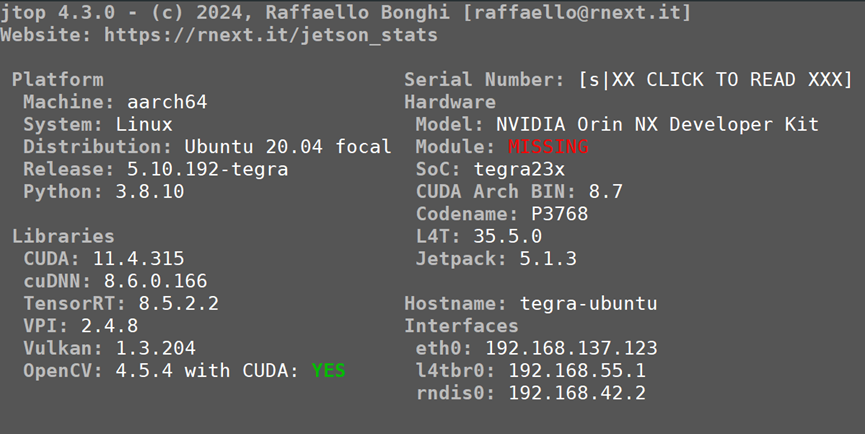
Task: Click the cuDNN version 8.6.0.166
Action: pyautogui.click(x=156, y=281)
